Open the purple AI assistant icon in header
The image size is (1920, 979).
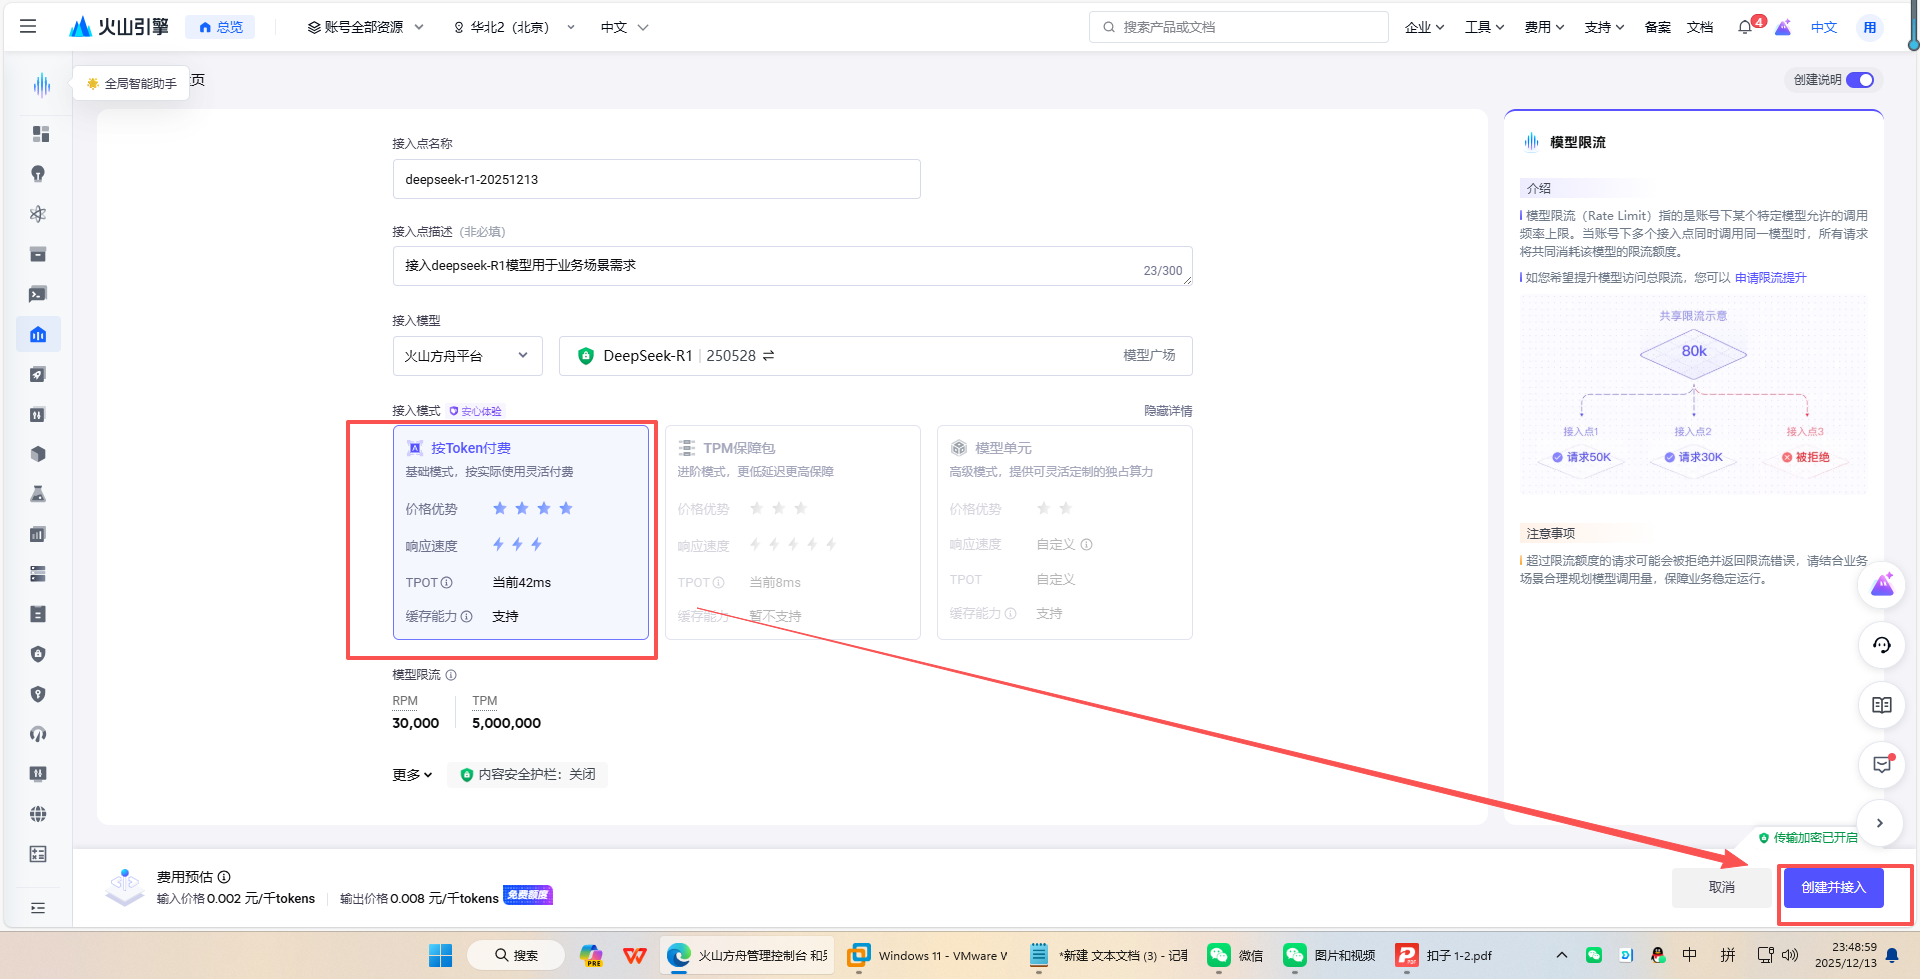(1783, 27)
